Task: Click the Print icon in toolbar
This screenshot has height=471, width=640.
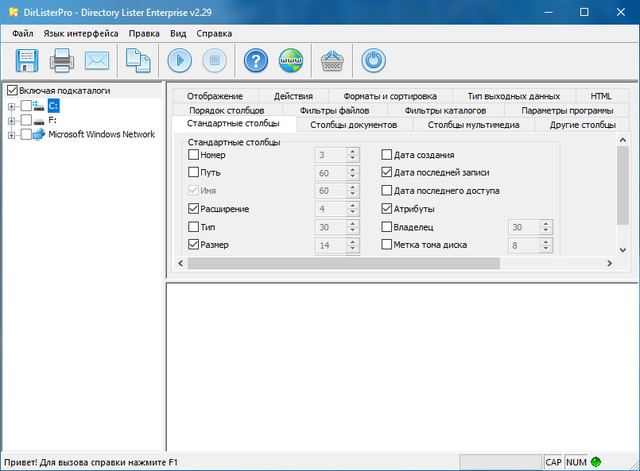Action: coord(61,60)
